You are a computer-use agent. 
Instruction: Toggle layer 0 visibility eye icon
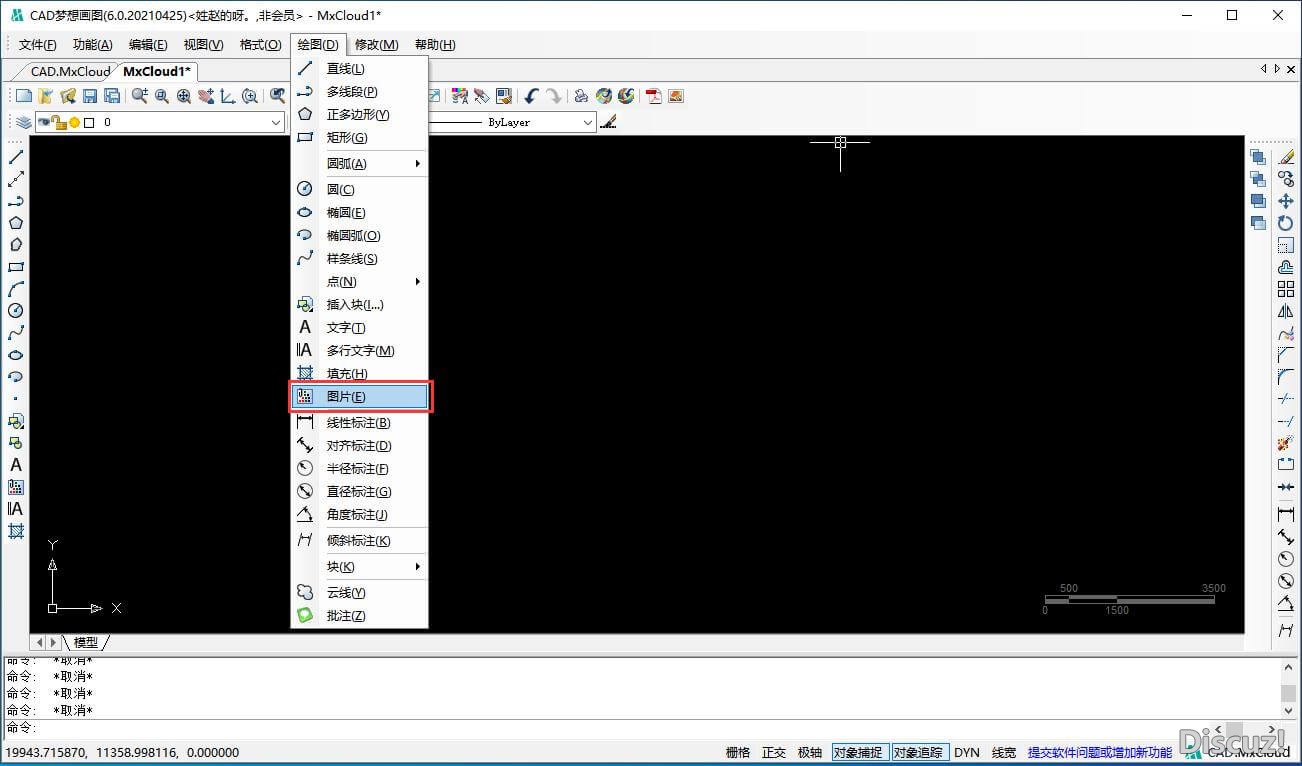point(43,122)
